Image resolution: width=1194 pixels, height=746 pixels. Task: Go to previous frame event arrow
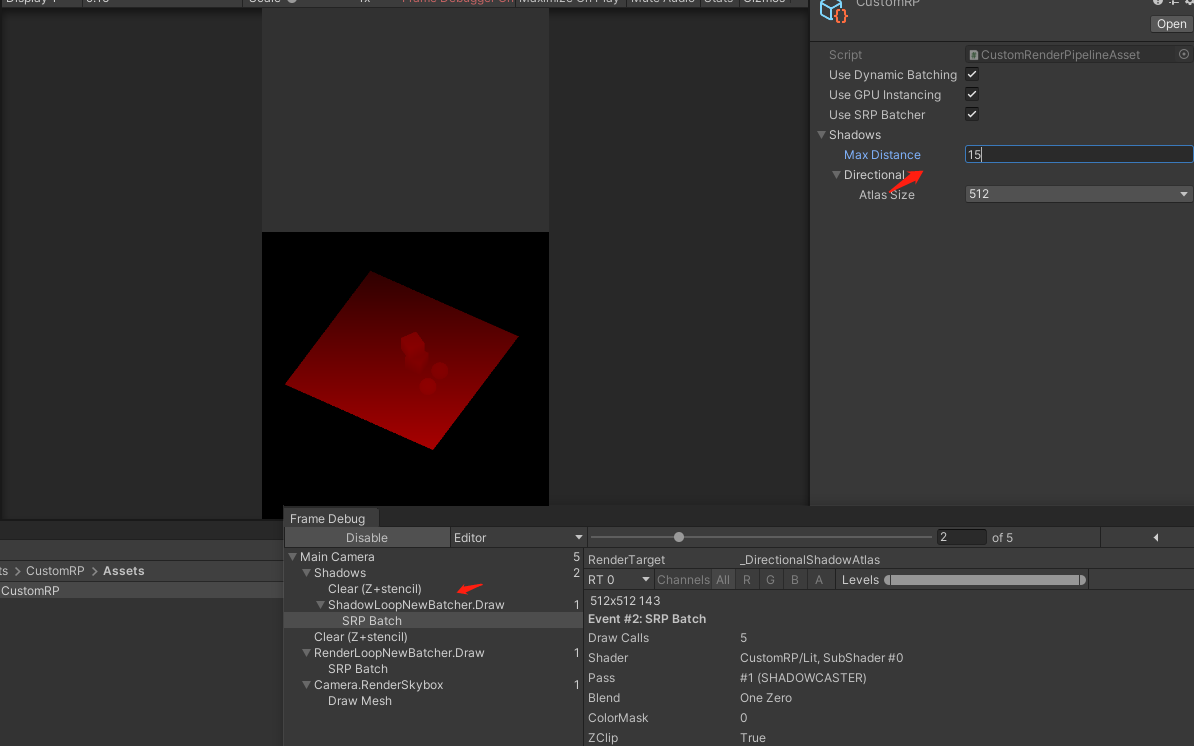pos(1155,538)
